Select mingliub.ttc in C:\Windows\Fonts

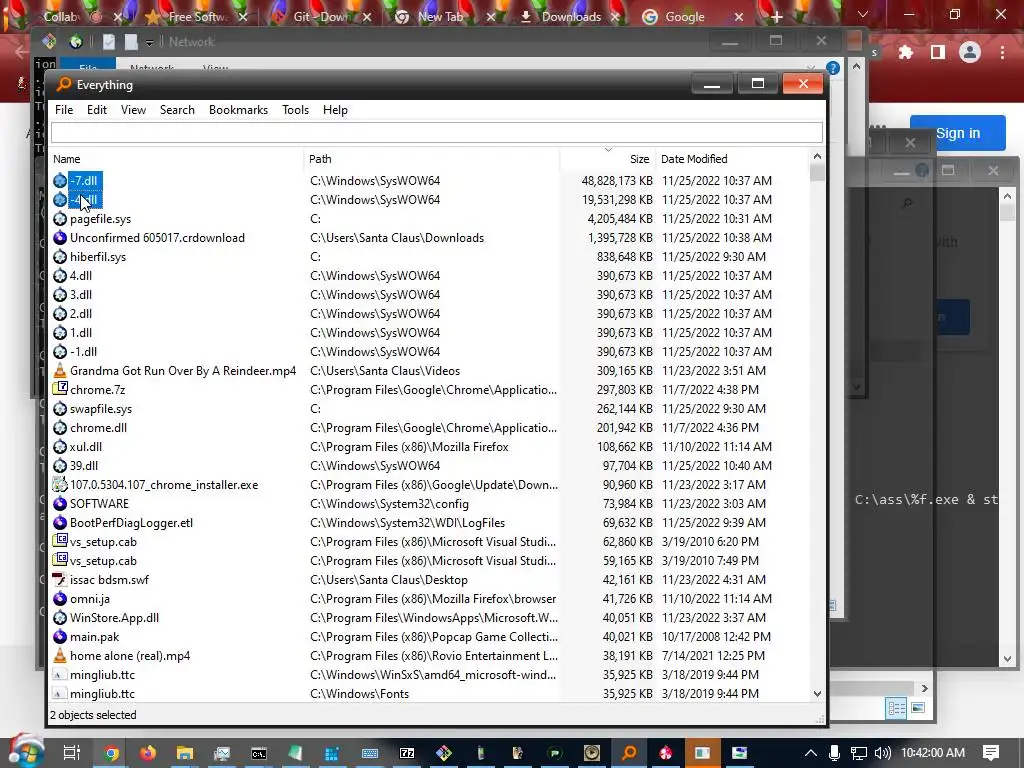point(429,694)
